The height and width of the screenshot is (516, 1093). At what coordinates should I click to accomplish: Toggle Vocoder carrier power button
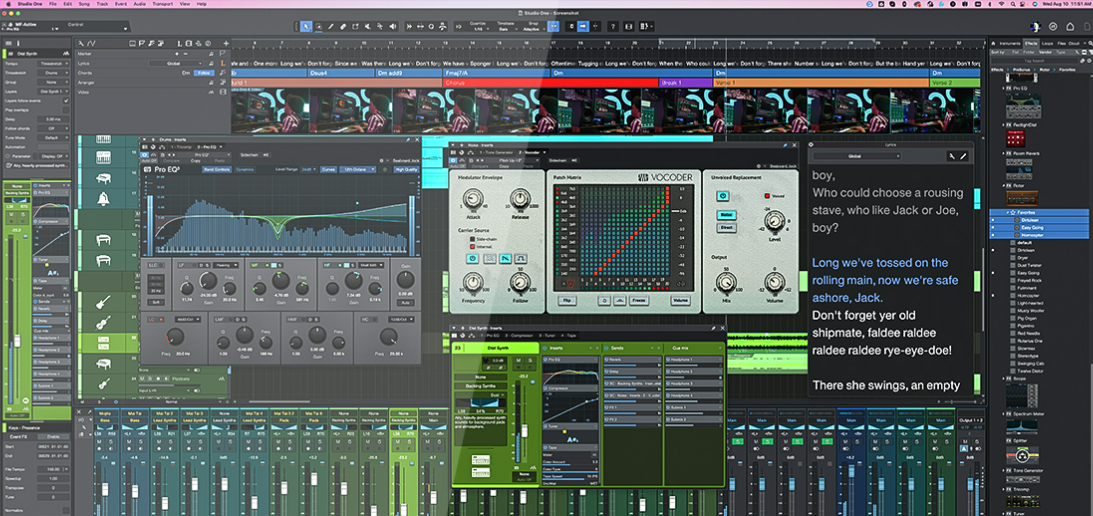473,259
